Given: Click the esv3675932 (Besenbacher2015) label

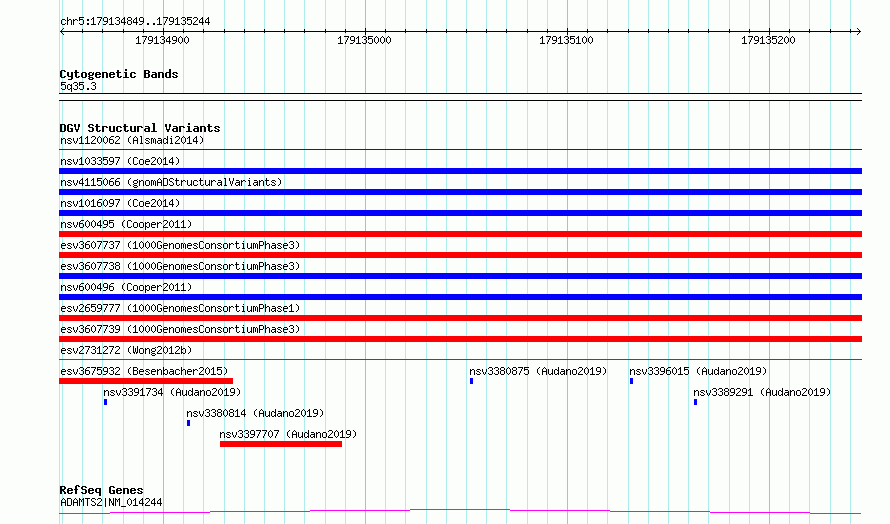Looking at the screenshot, I should point(144,371).
